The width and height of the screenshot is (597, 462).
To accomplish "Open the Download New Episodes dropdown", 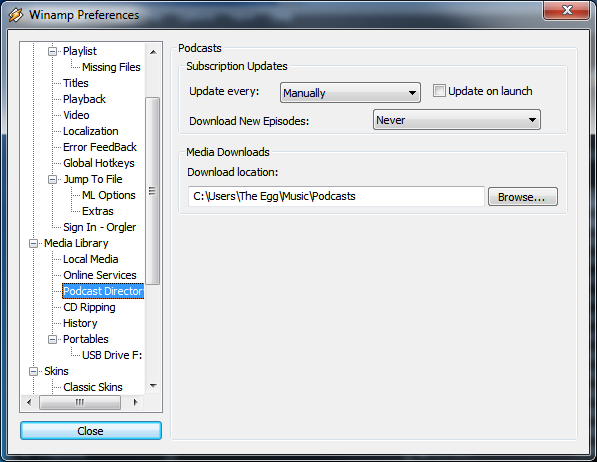I will 457,120.
